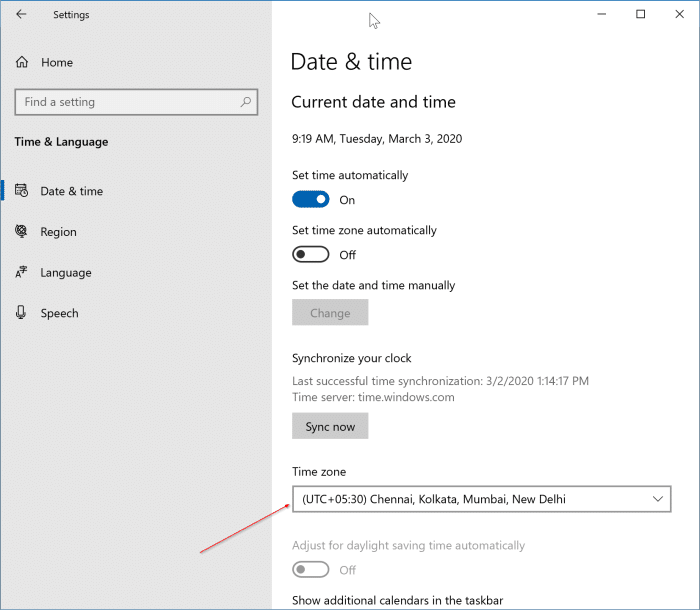Open the Speech settings page
Image resolution: width=700 pixels, height=610 pixels.
[x=59, y=313]
